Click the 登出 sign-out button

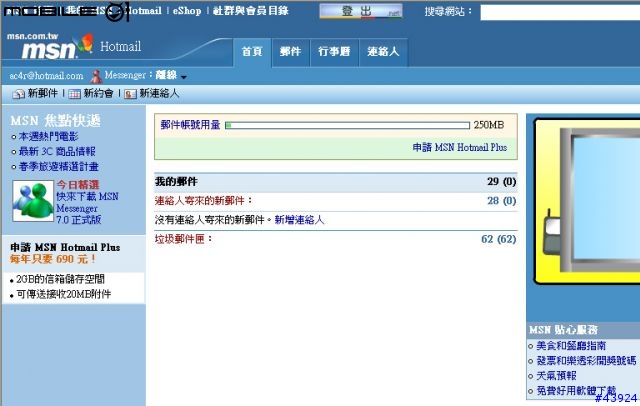[361, 11]
